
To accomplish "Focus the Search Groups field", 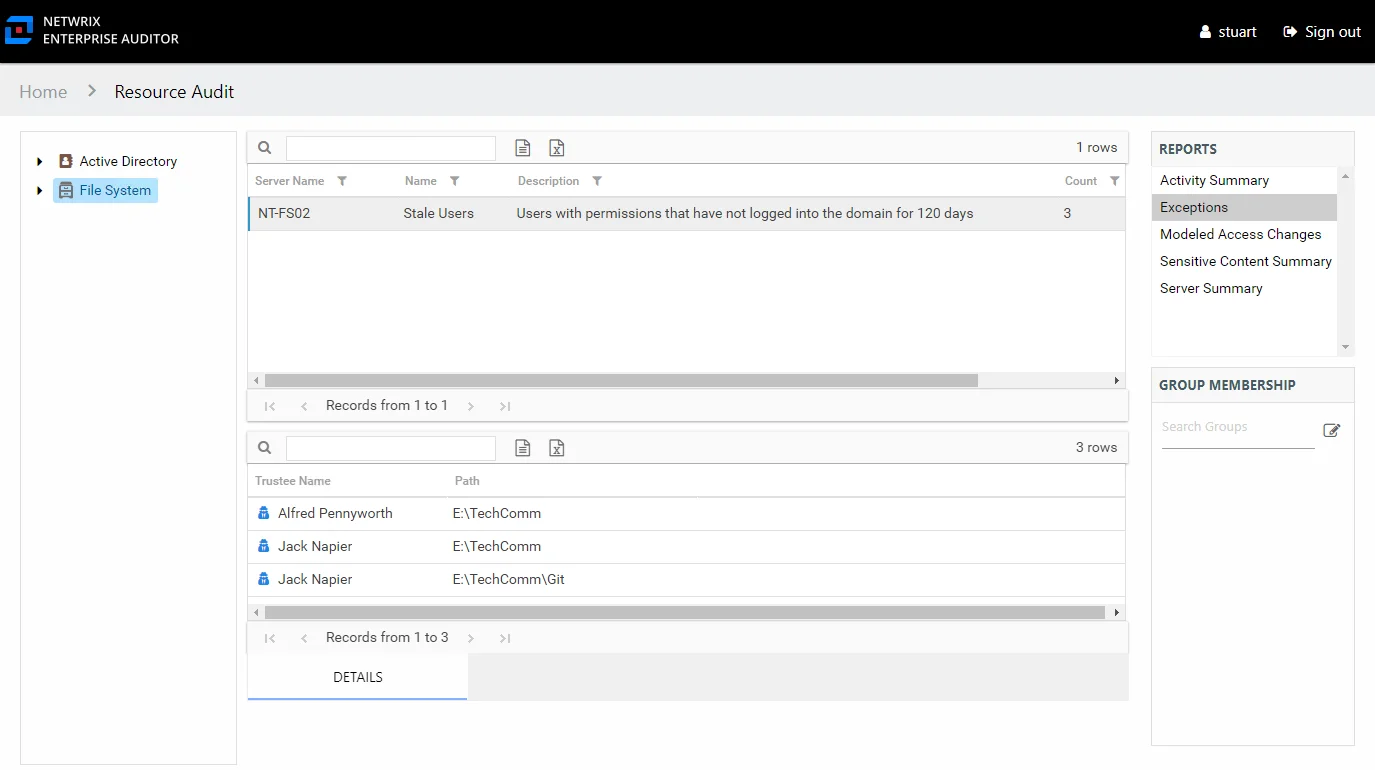I will (x=1238, y=428).
